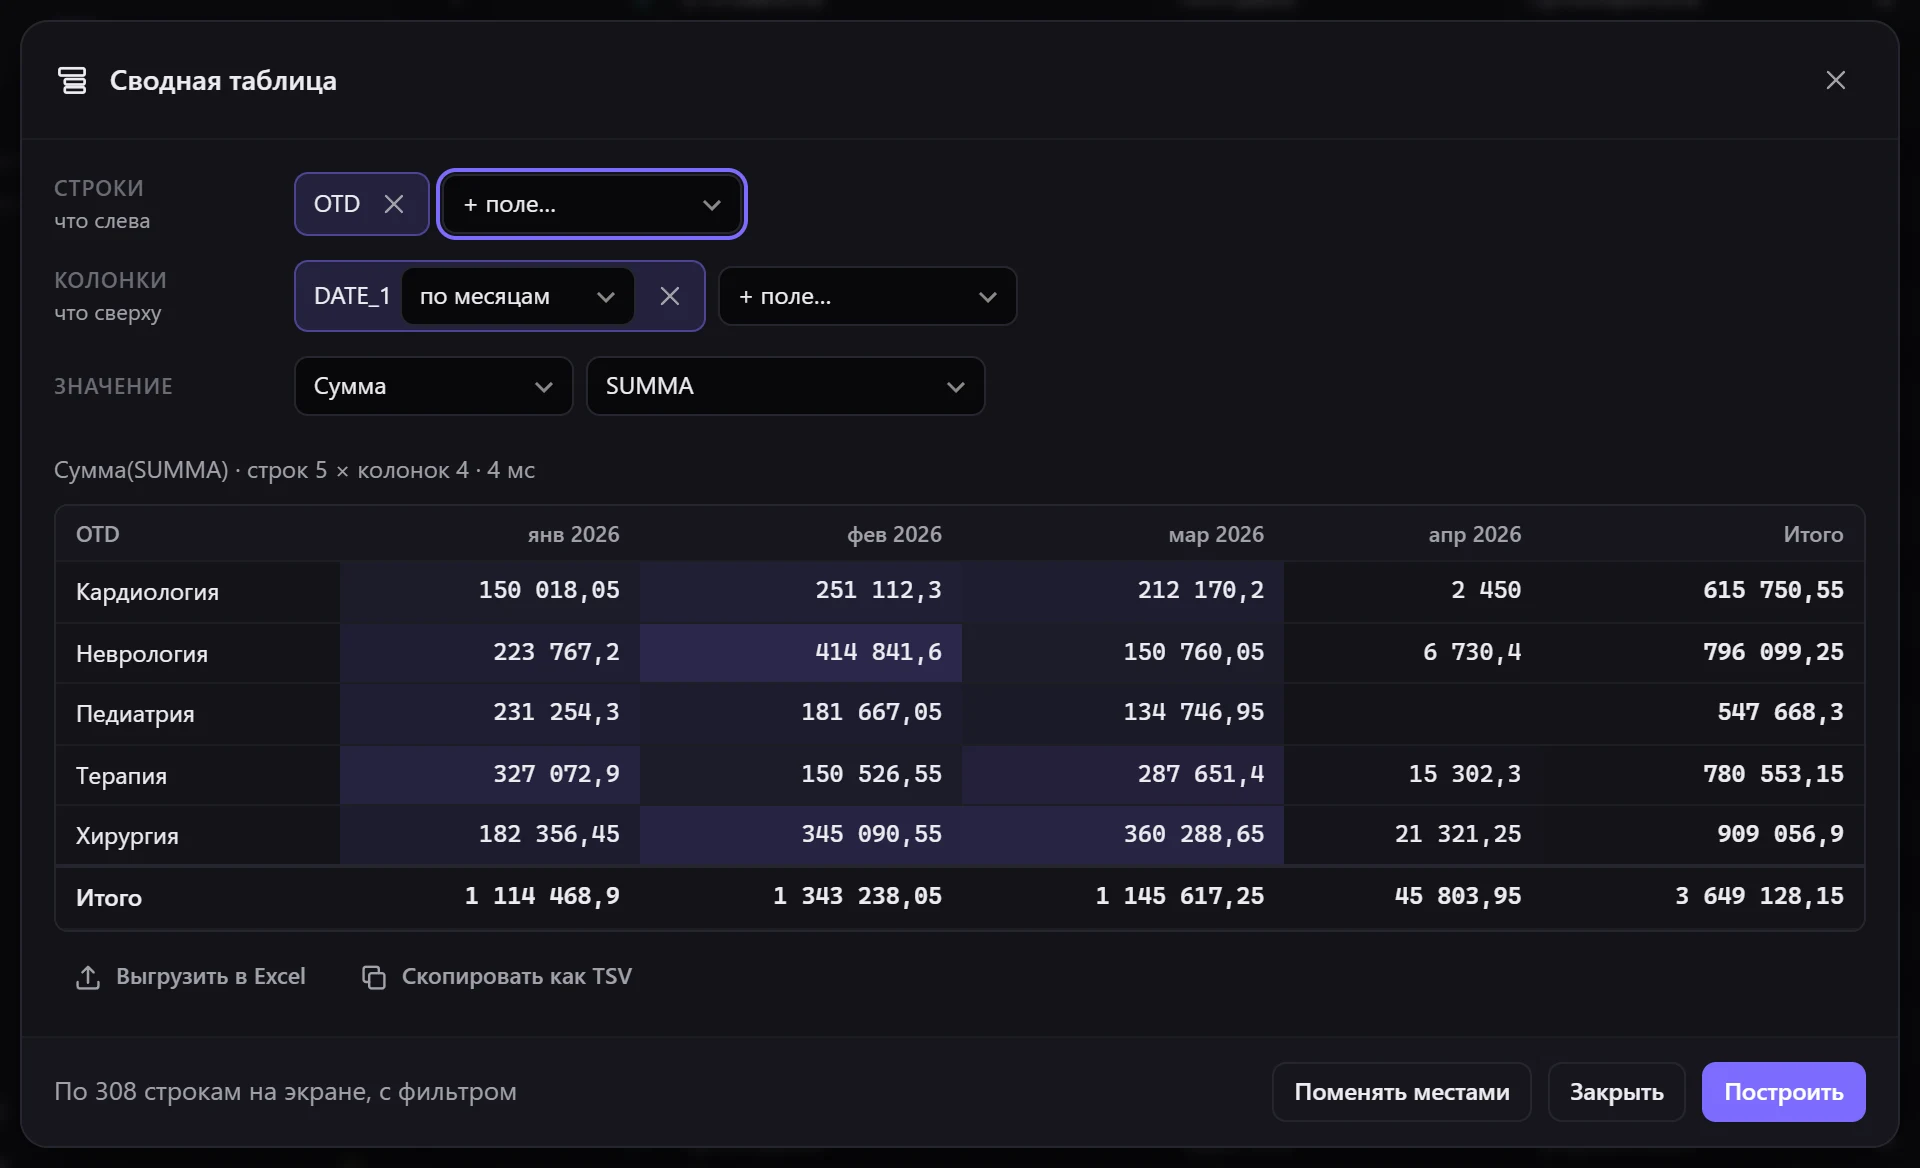
Task: Click the DATE_1 chip label in columns
Action: pos(352,296)
